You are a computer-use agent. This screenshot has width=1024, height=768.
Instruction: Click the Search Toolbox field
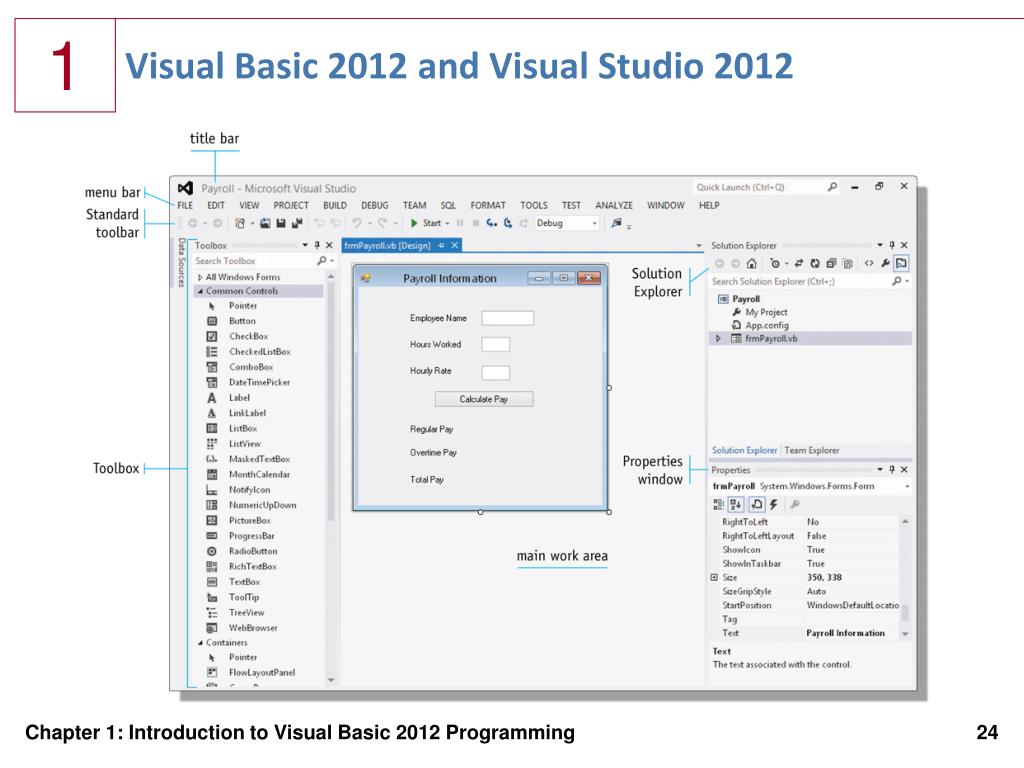coord(264,261)
